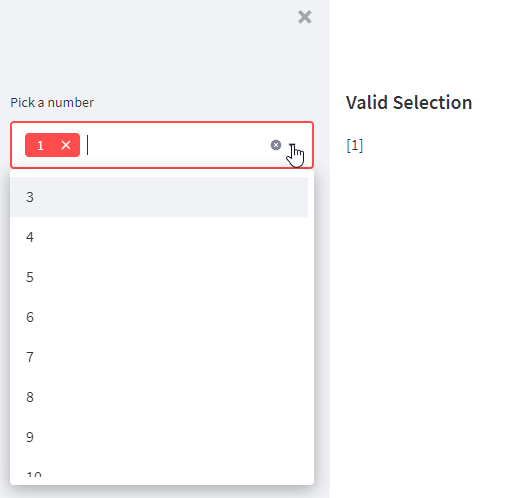
Task: Choose the partially visible option 10
Action: click(159, 471)
